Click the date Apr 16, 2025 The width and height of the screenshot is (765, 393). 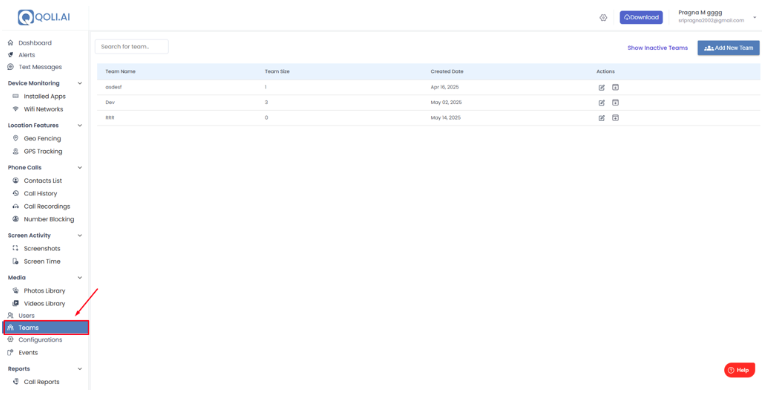444,87
